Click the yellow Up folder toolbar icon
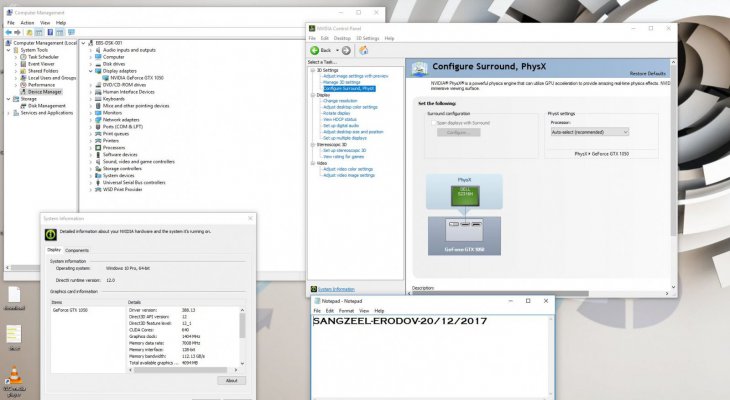The image size is (730, 400). pos(29,32)
